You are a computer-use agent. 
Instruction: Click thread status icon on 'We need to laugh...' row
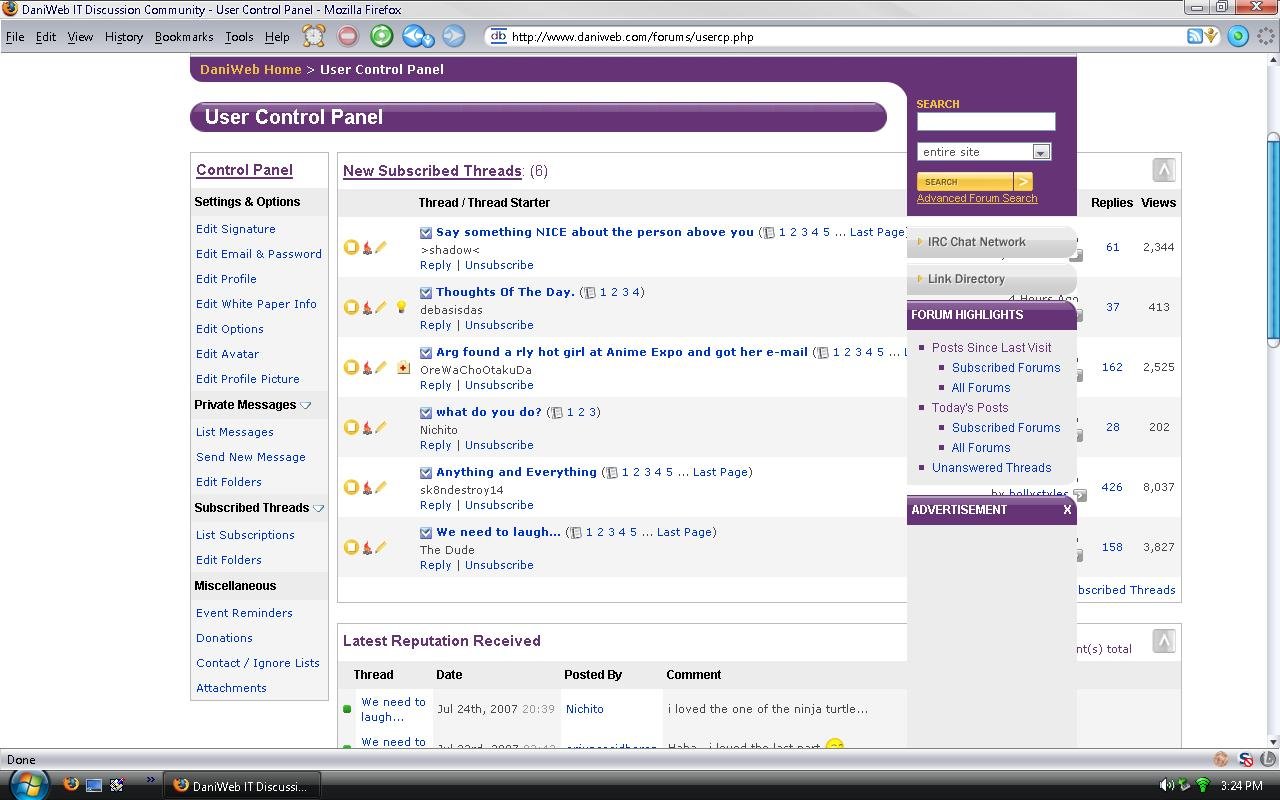[351, 547]
